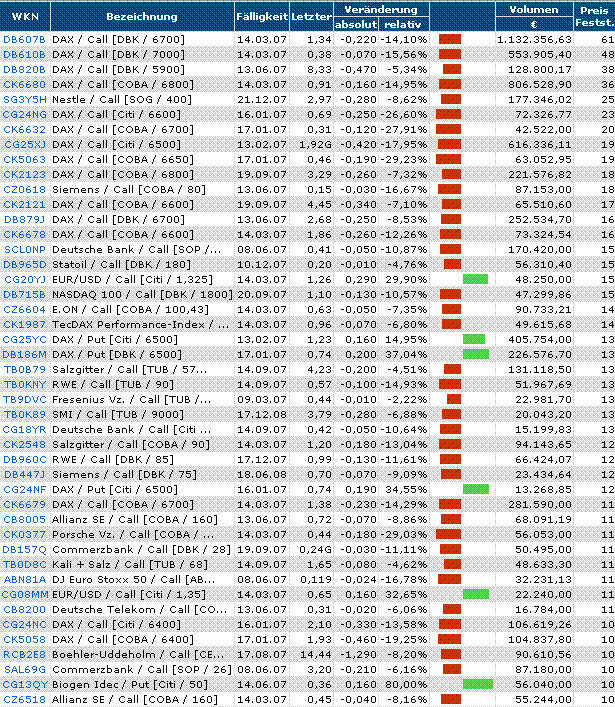The image size is (615, 707).
Task: Click the description Nestle / Call [SOG / 400]
Action: (x=122, y=100)
